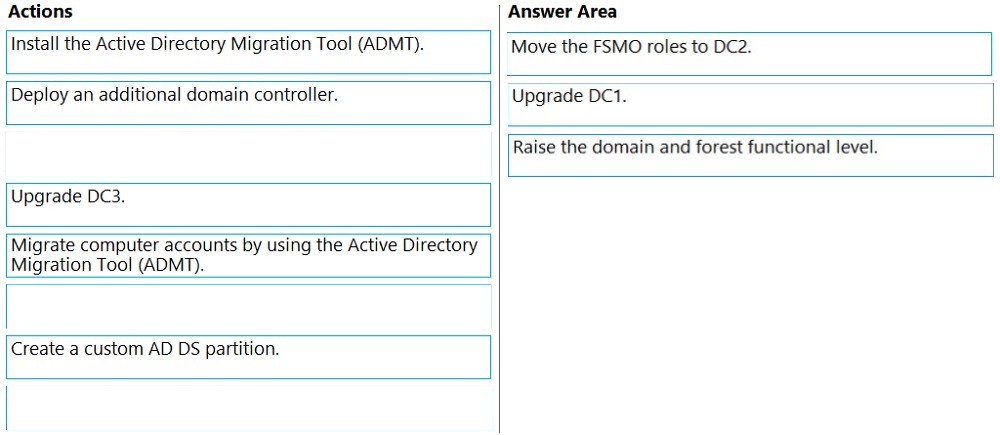Click the Actions column heading
Screen dimensions: 1000x435
click(x=40, y=12)
